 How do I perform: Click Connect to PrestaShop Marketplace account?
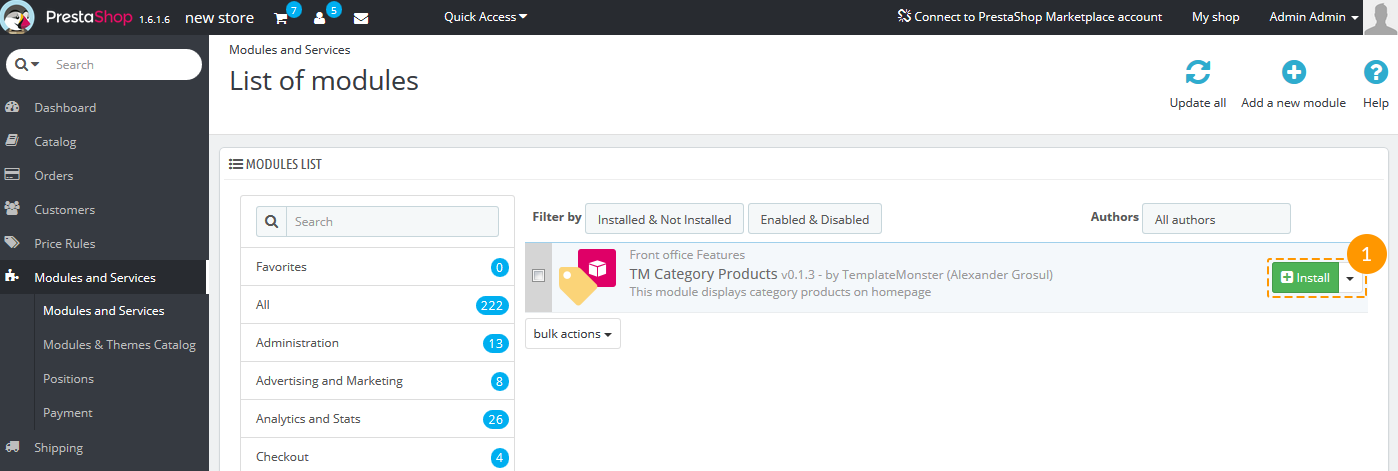pyautogui.click(x=1030, y=17)
